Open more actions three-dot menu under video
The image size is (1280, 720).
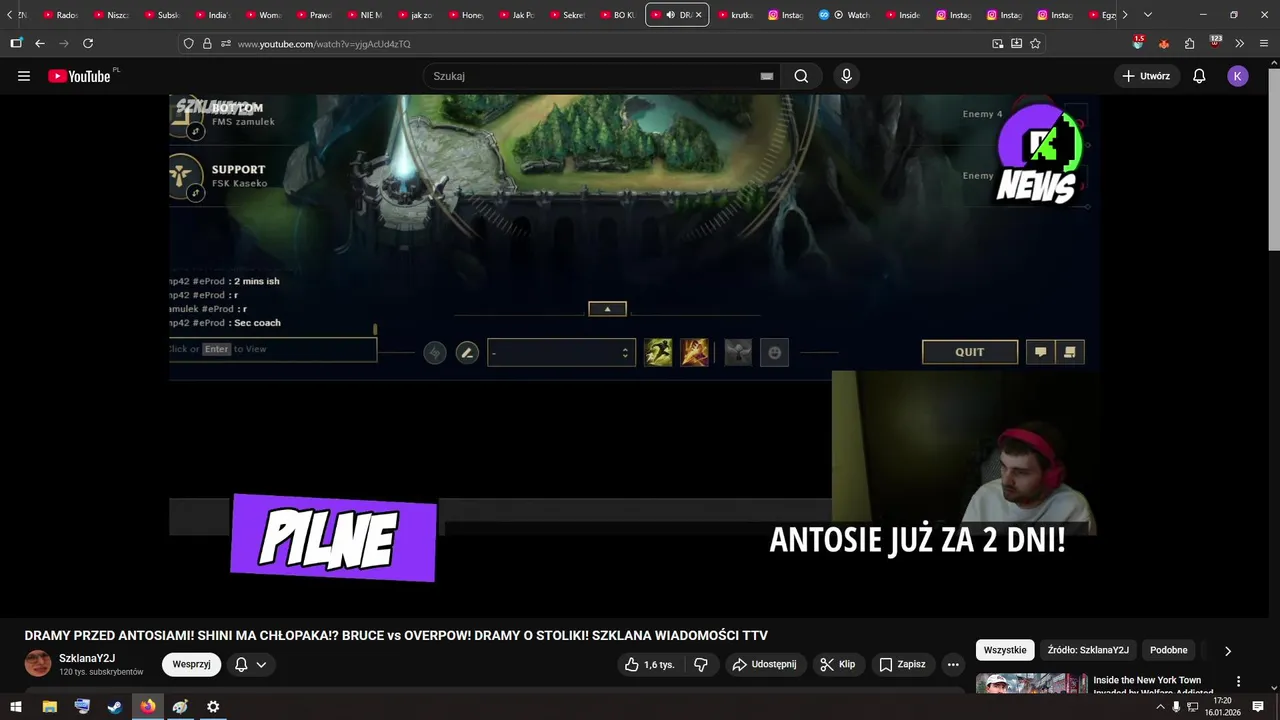[x=953, y=664]
